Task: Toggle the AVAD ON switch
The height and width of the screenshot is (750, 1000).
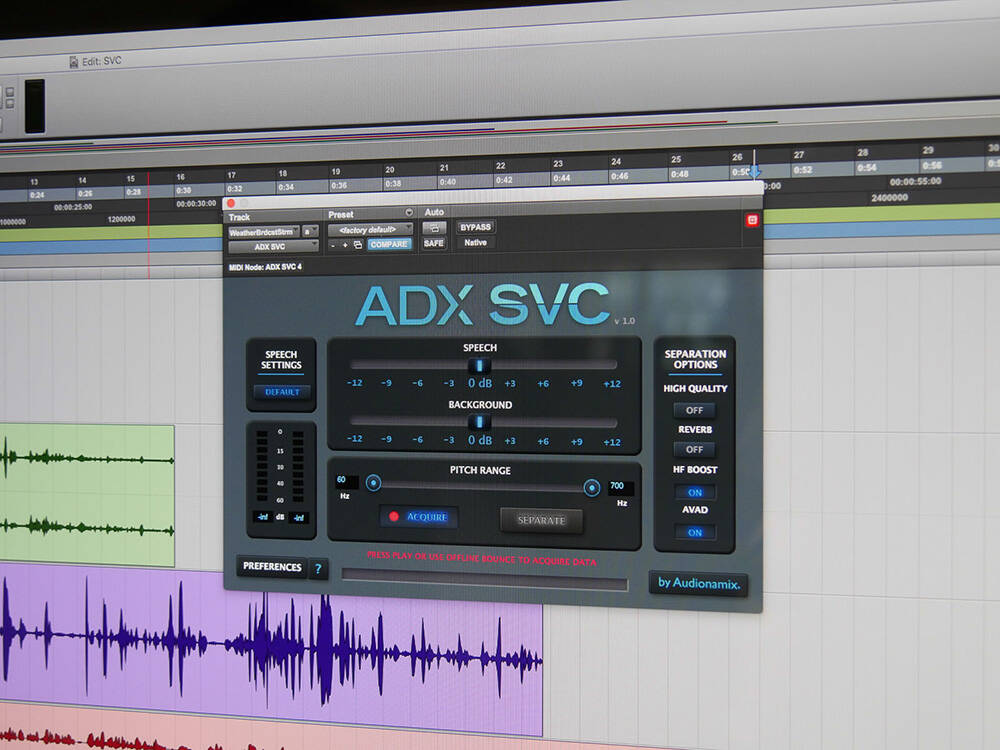Action: click(x=695, y=533)
